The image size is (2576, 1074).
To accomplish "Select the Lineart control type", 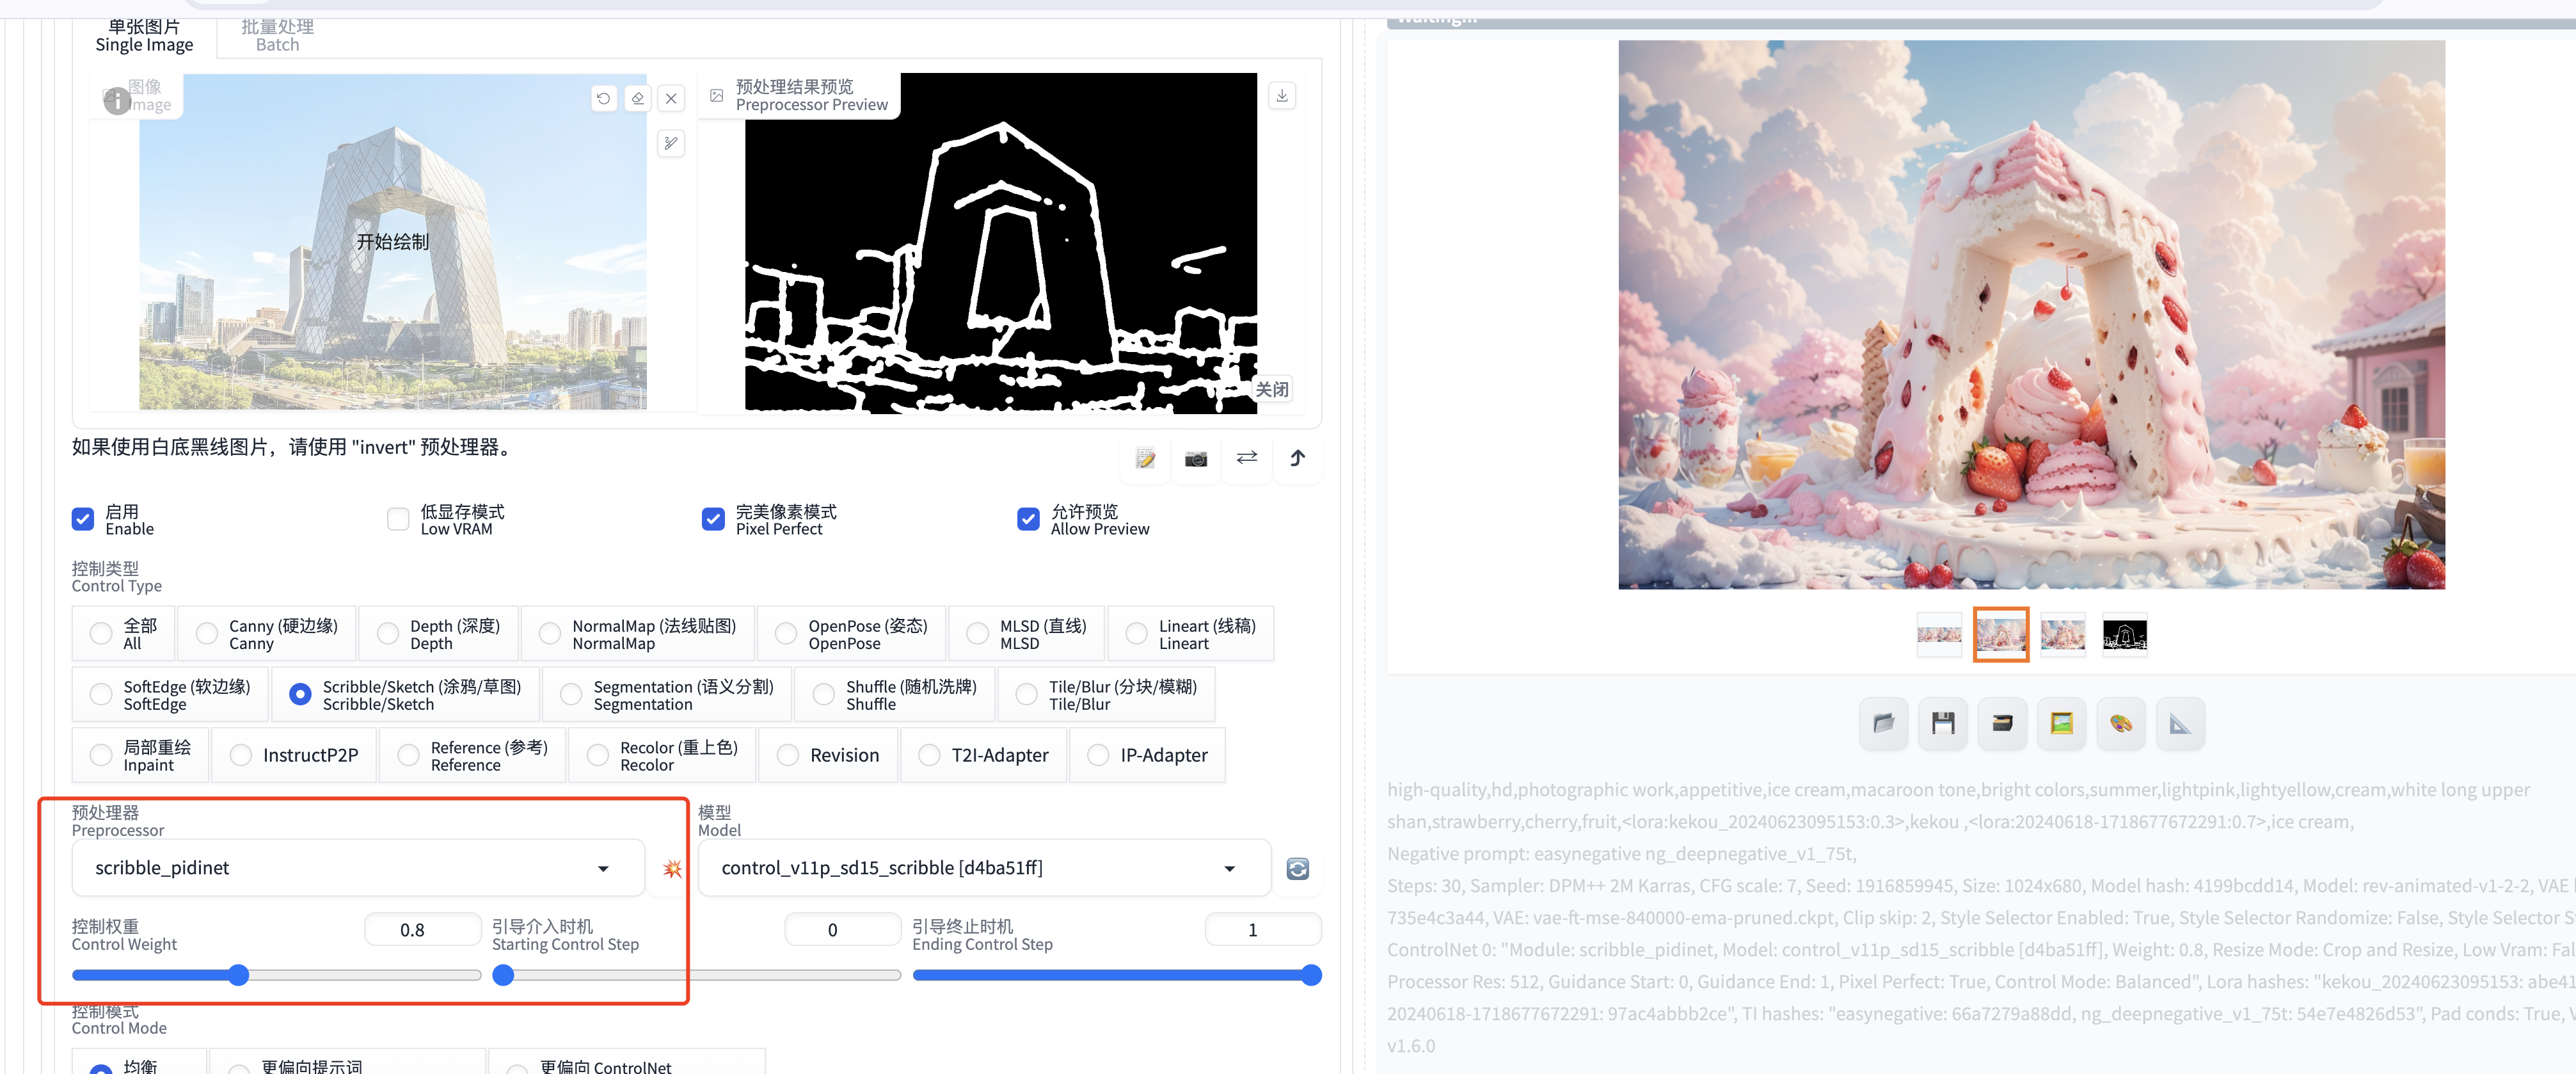I will pos(1191,634).
